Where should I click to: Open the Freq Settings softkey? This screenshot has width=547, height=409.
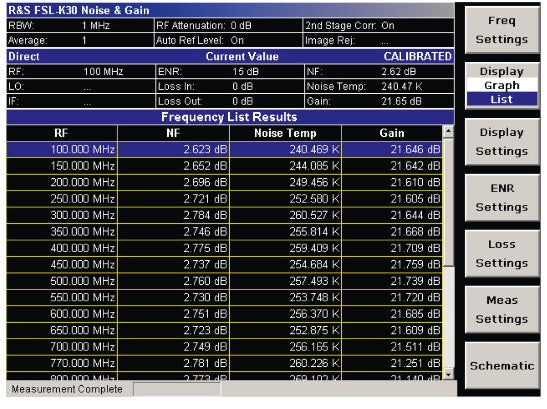coord(502,30)
